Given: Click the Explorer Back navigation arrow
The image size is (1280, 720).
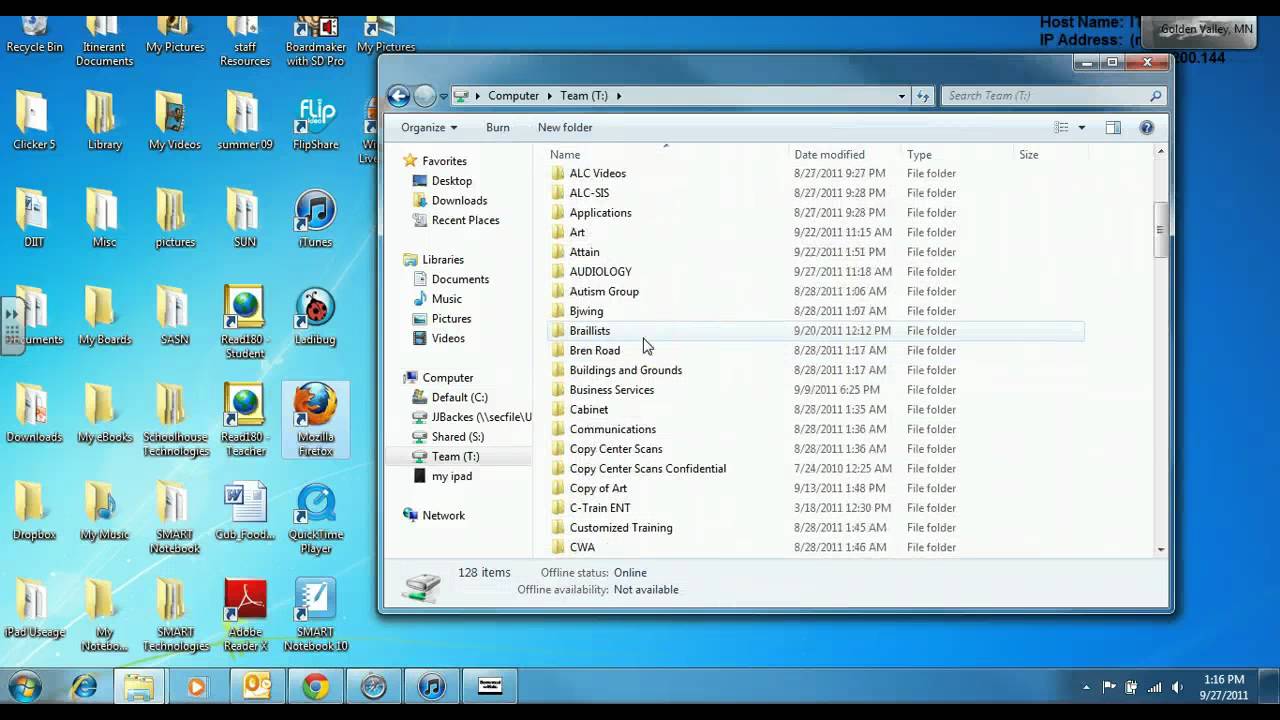Looking at the screenshot, I should 398,96.
